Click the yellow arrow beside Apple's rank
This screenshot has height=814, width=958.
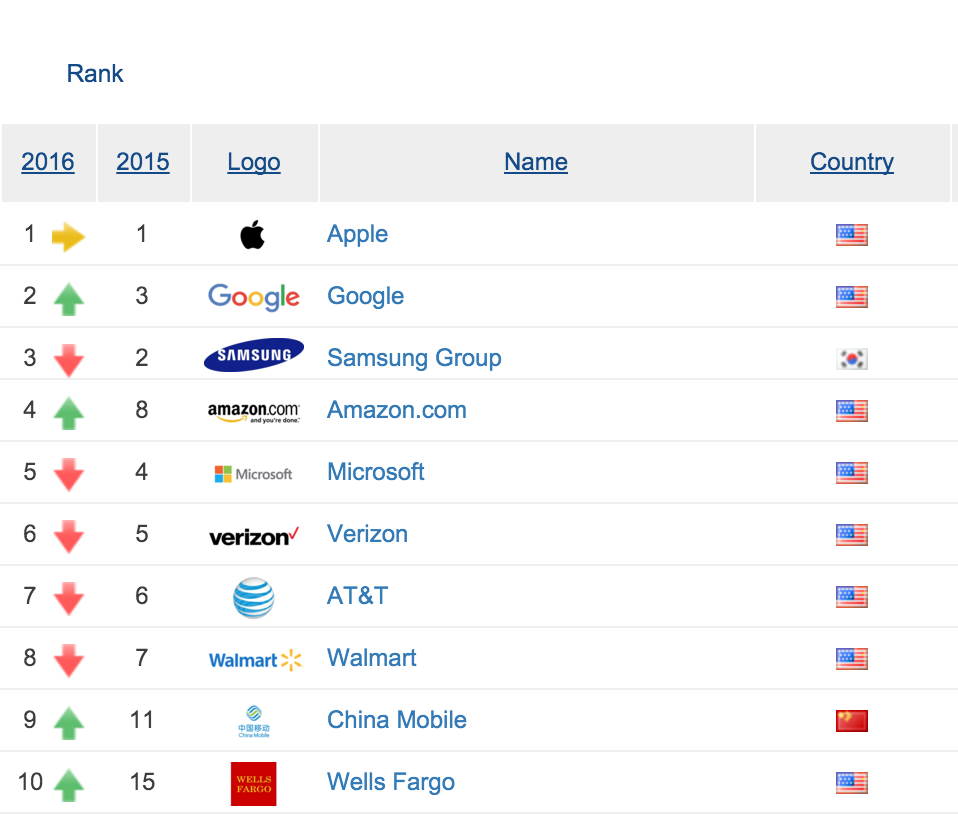pyautogui.click(x=68, y=237)
